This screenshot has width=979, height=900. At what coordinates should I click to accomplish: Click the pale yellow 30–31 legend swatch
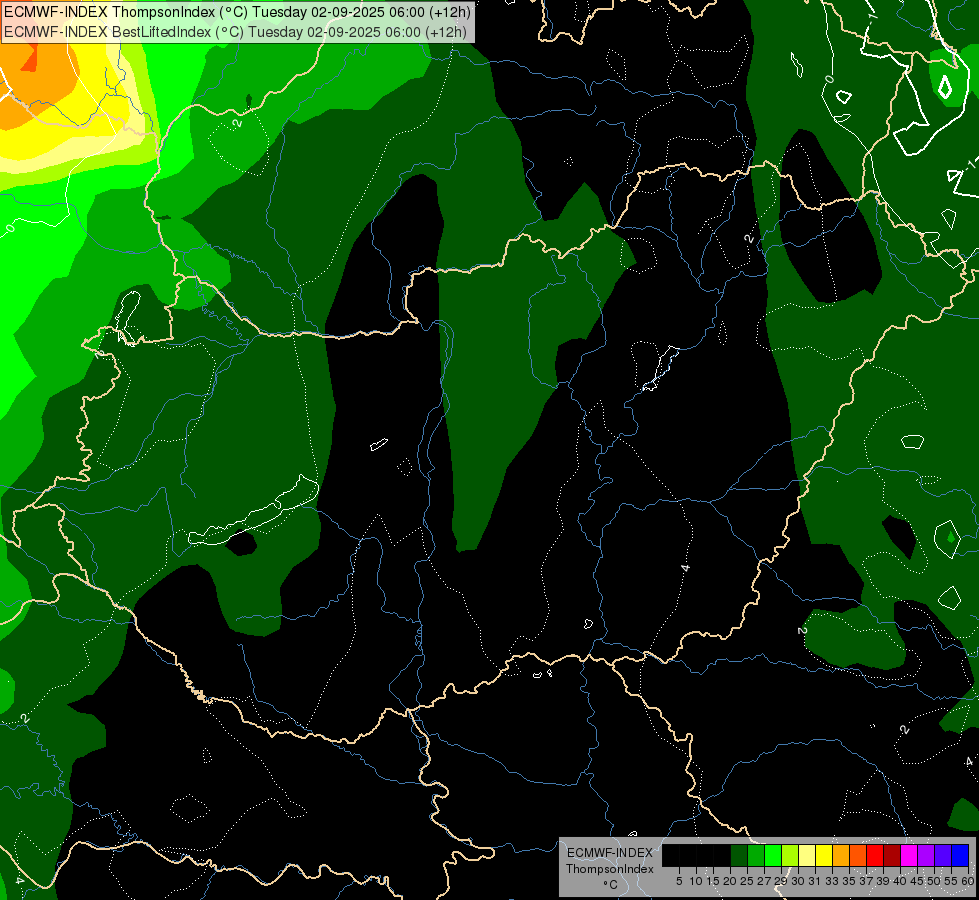[x=807, y=855]
